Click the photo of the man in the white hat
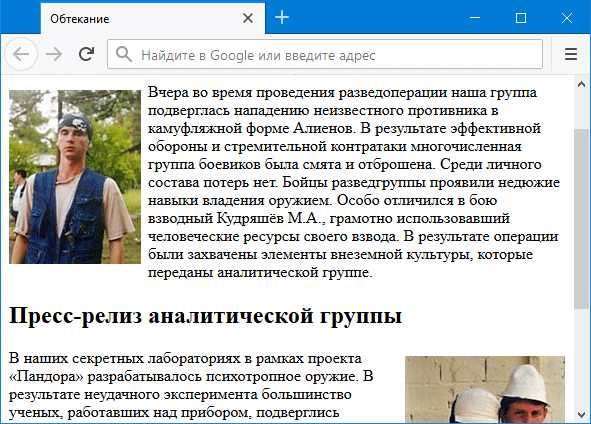The width and height of the screenshot is (591, 424). point(485,389)
